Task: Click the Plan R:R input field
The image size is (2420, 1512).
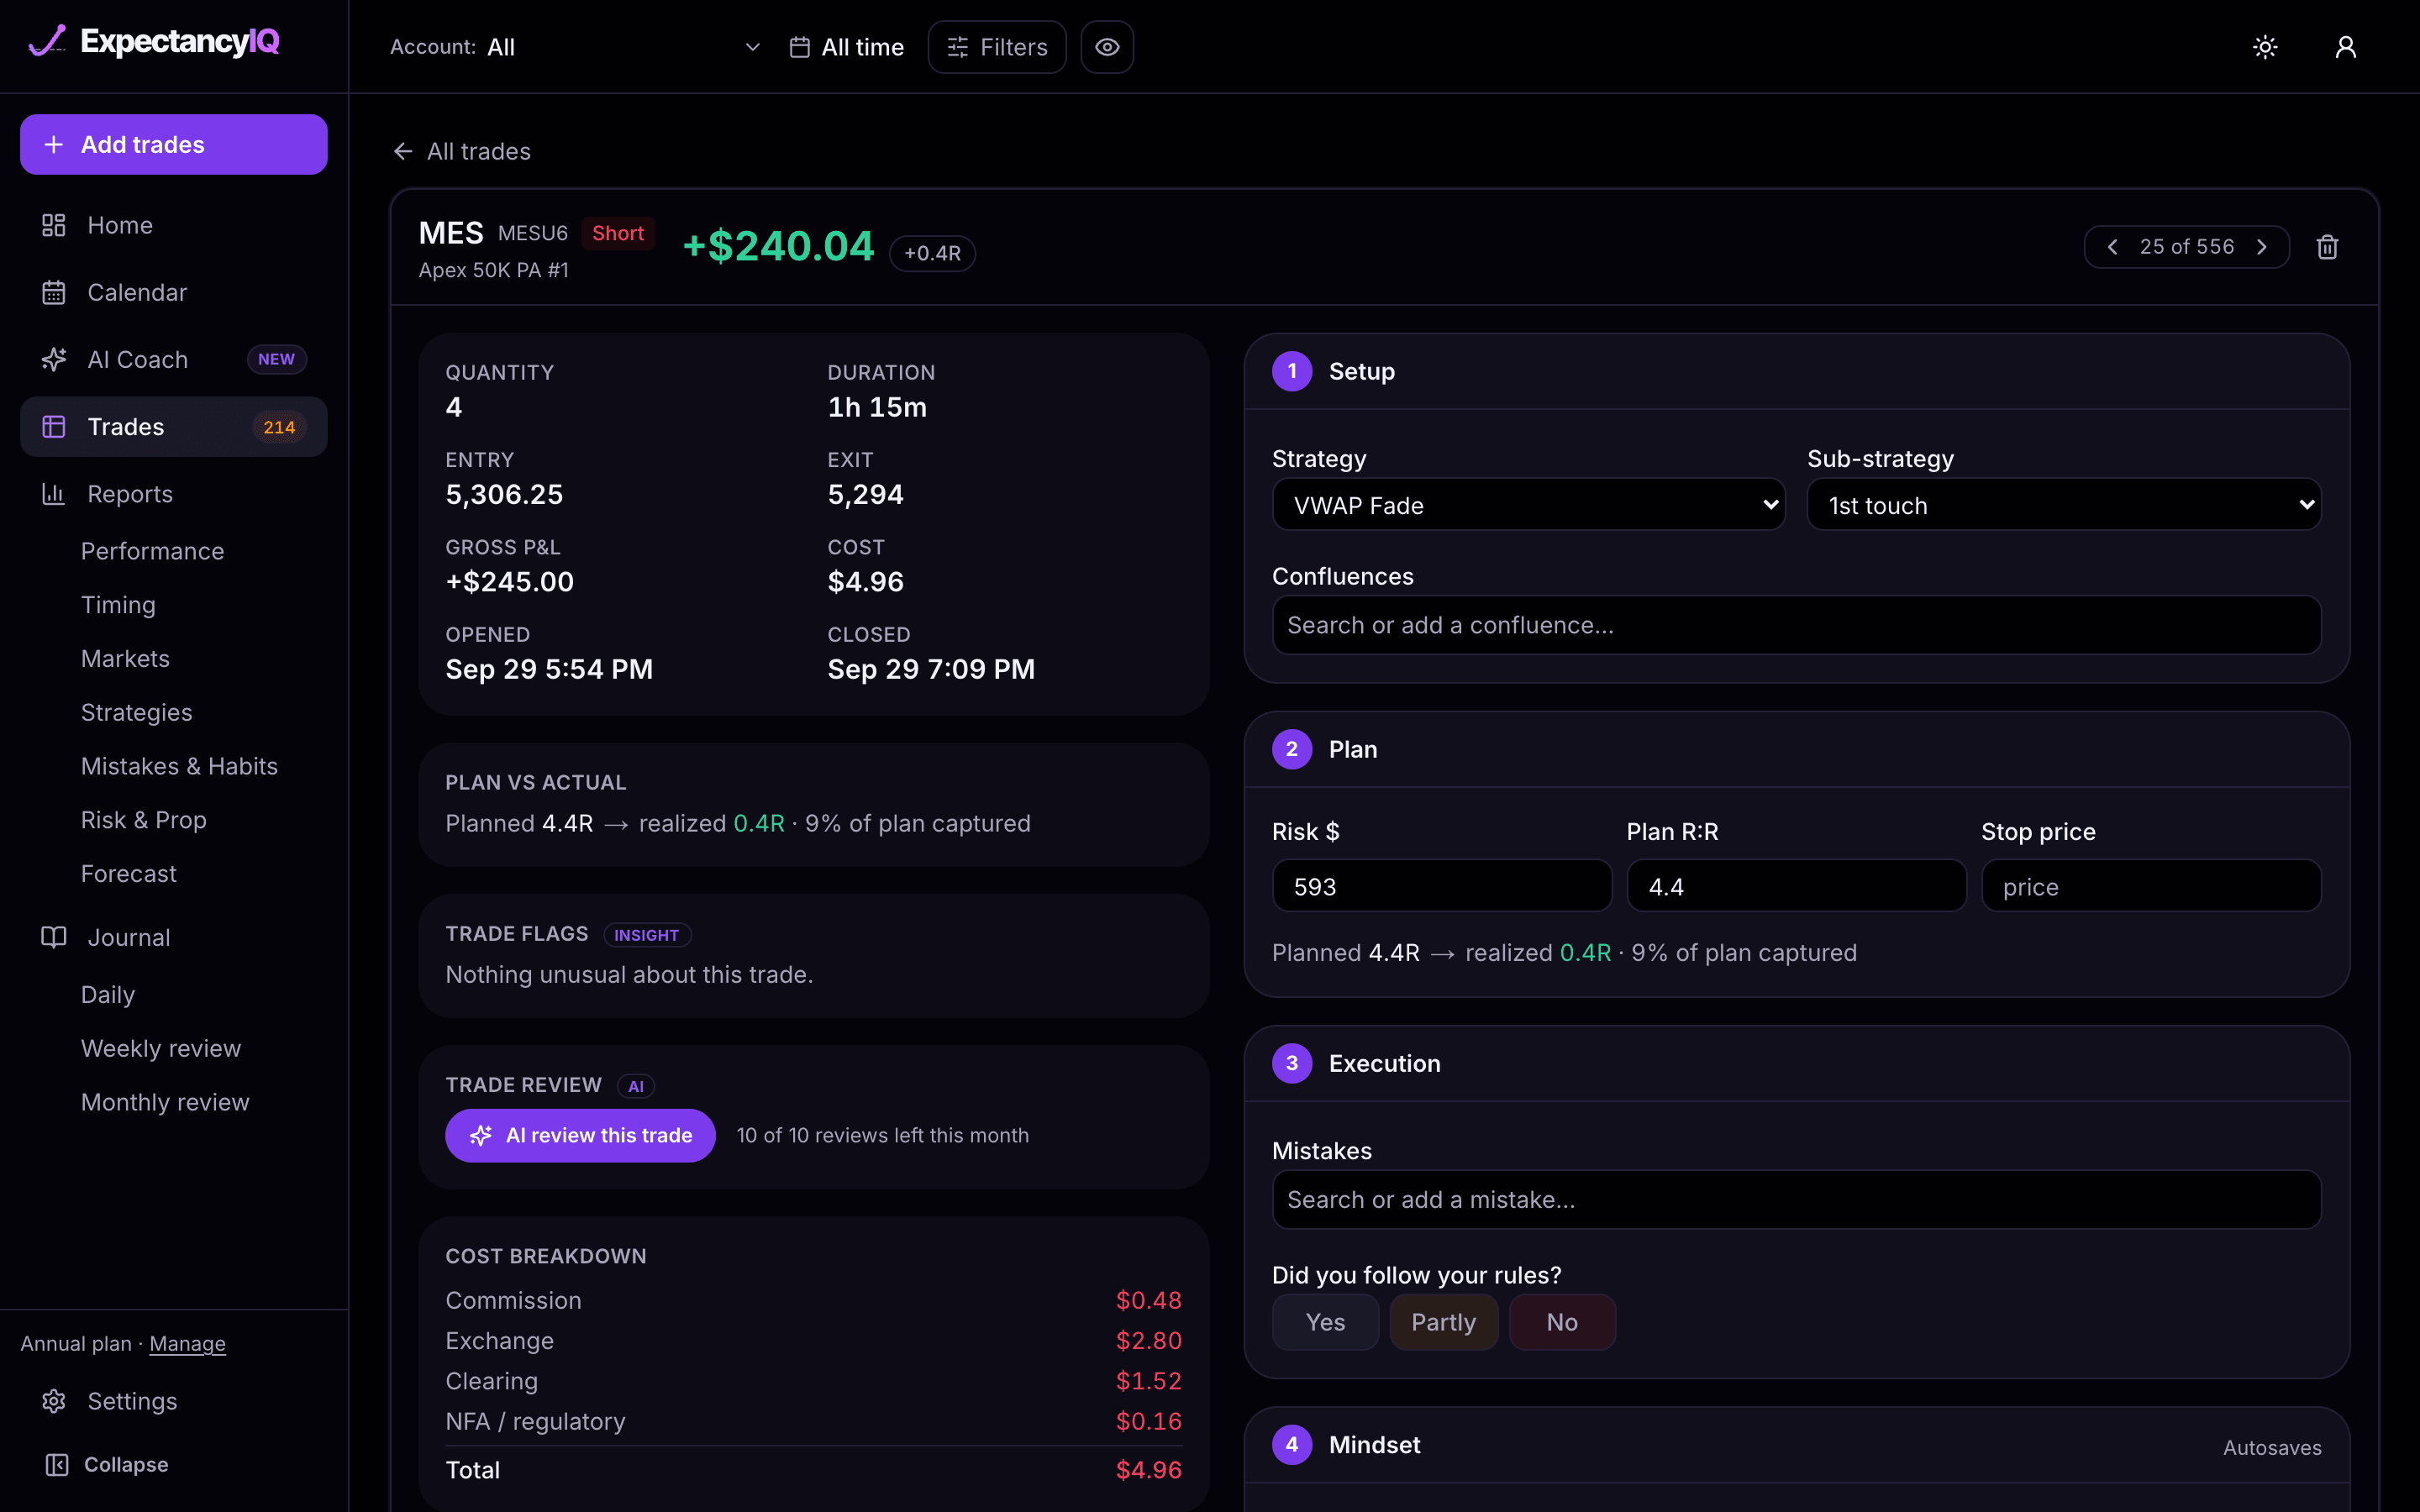Action: point(1796,886)
